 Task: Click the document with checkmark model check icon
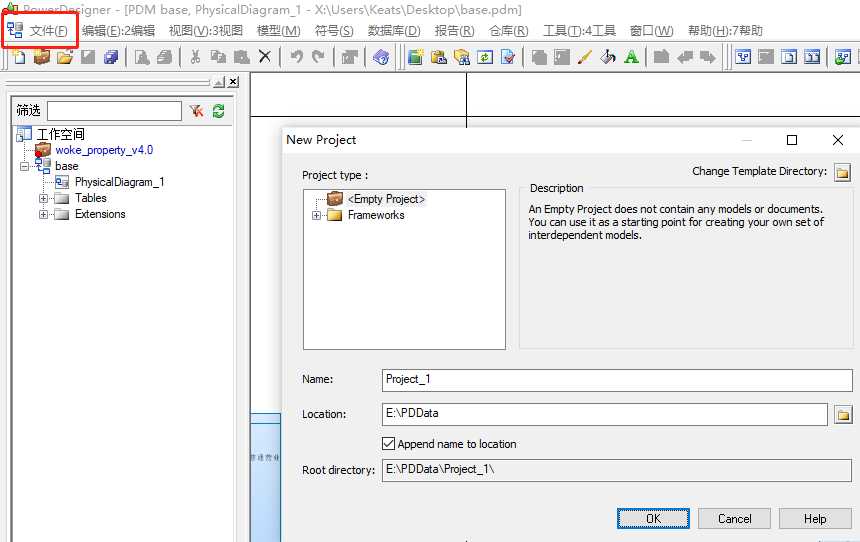508,57
